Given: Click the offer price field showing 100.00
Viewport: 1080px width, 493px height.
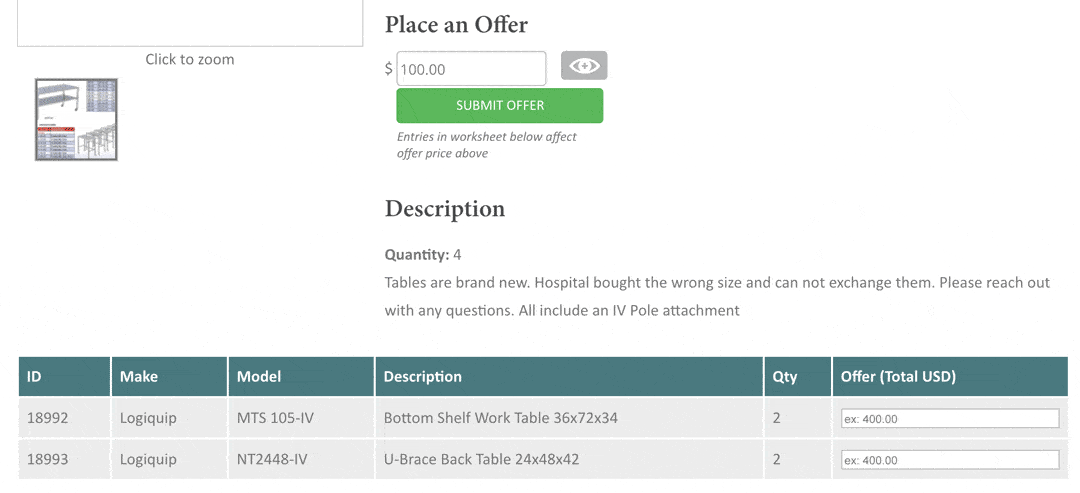Looking at the screenshot, I should point(471,69).
